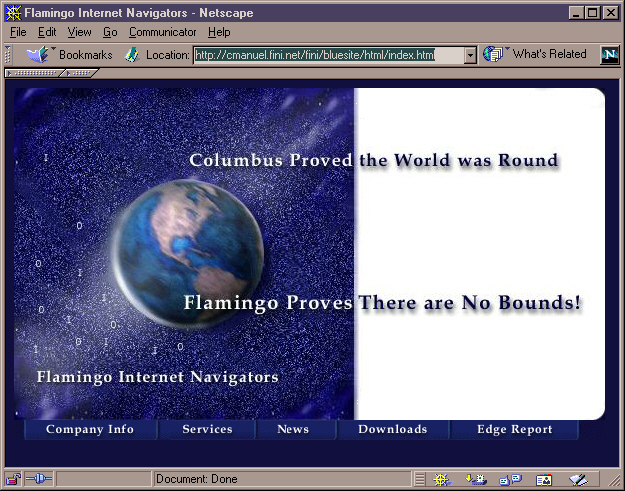Image resolution: width=625 pixels, height=491 pixels.
Task: Close the Netscape window
Action: pos(611,13)
